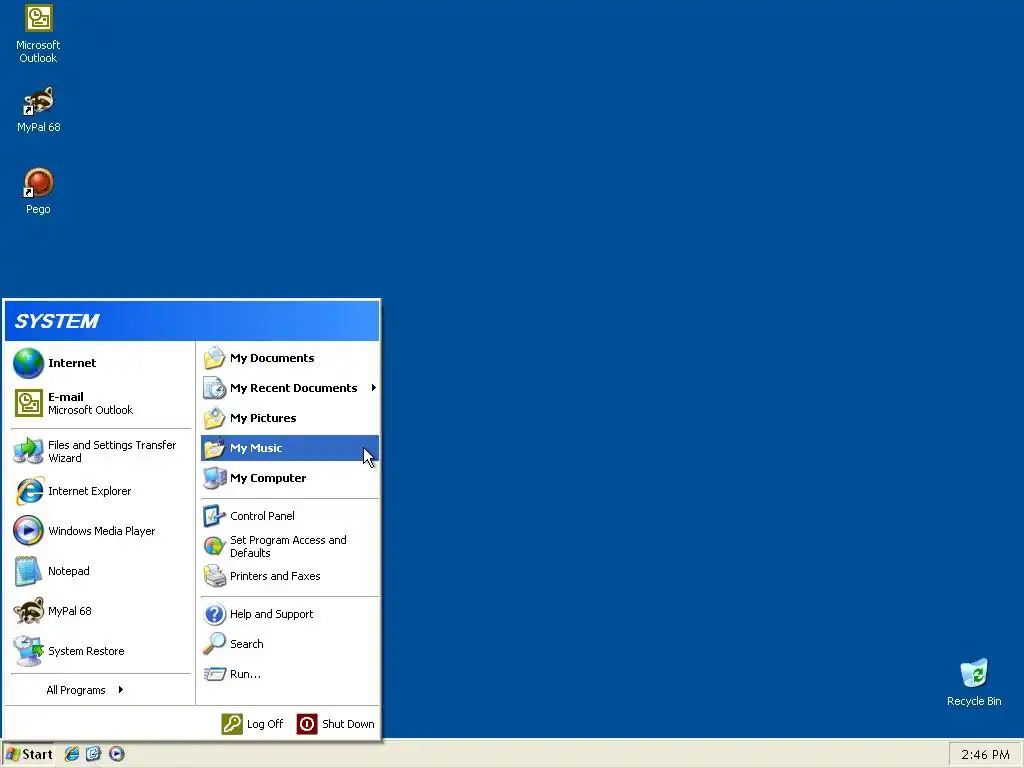This screenshot has width=1024, height=768.
Task: Click the Shut Down button
Action: click(x=336, y=724)
